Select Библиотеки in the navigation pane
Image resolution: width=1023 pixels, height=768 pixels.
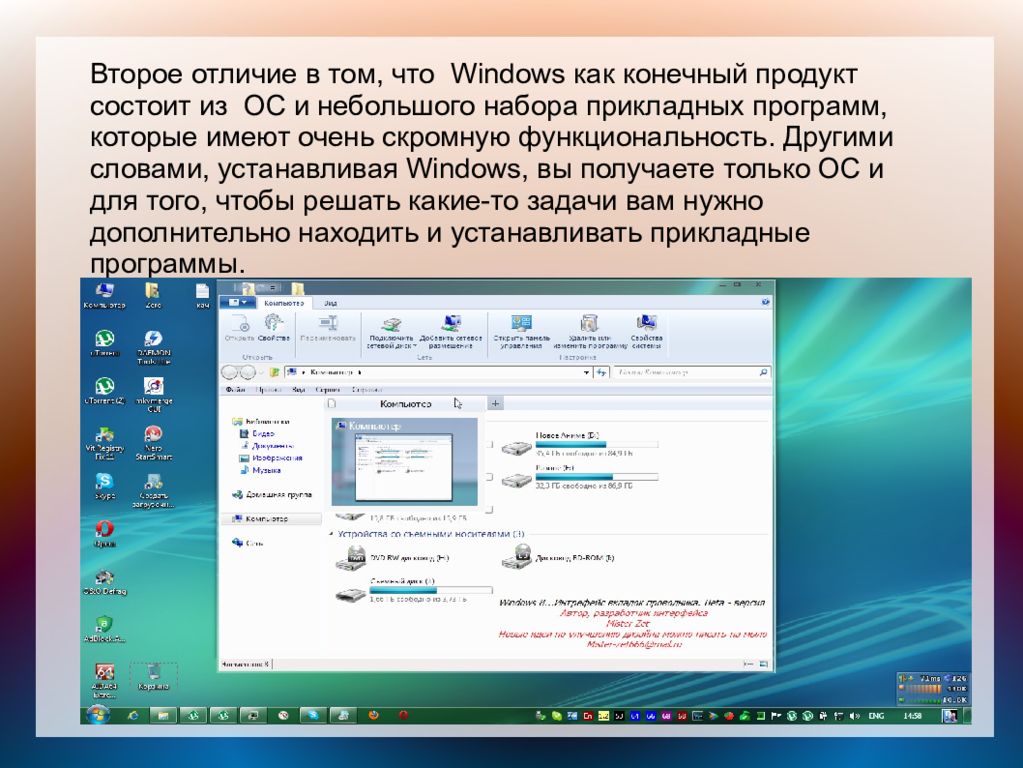point(262,422)
